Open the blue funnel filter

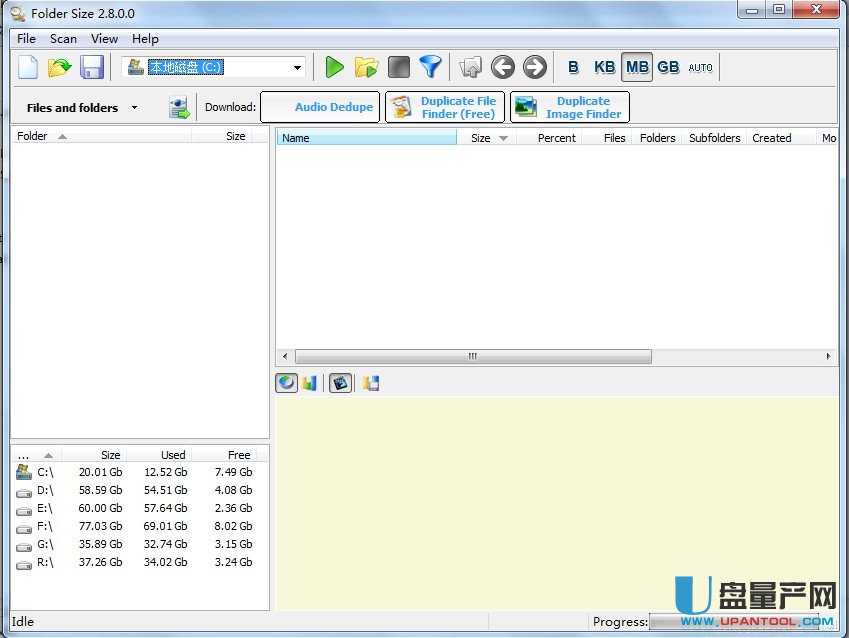tap(430, 67)
